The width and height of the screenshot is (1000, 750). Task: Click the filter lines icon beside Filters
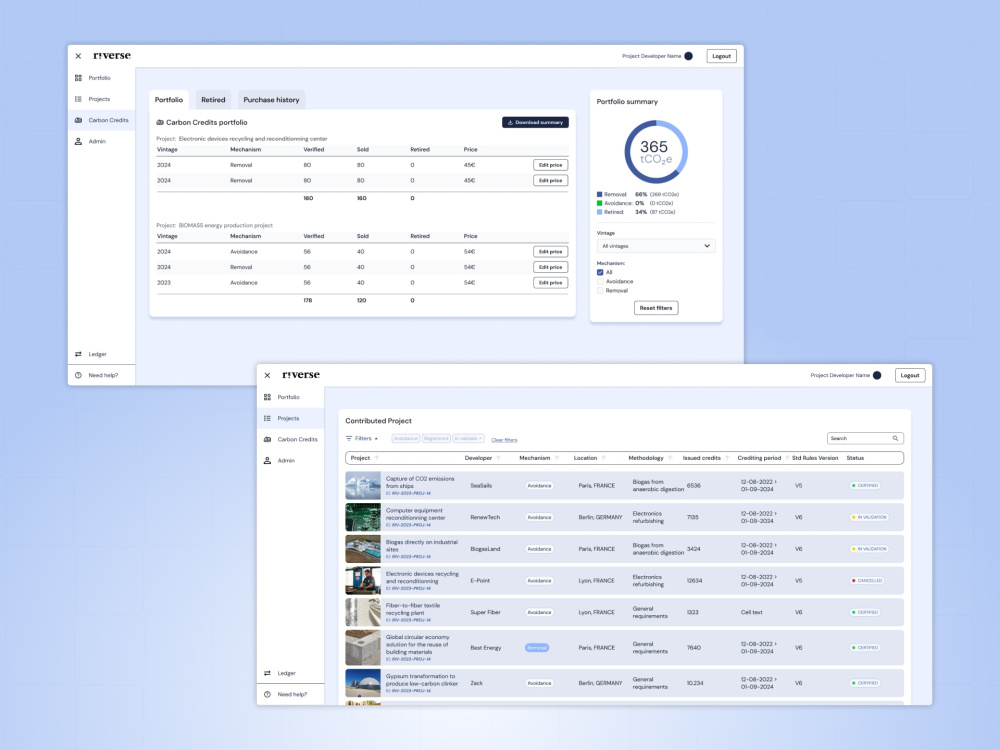pos(349,438)
